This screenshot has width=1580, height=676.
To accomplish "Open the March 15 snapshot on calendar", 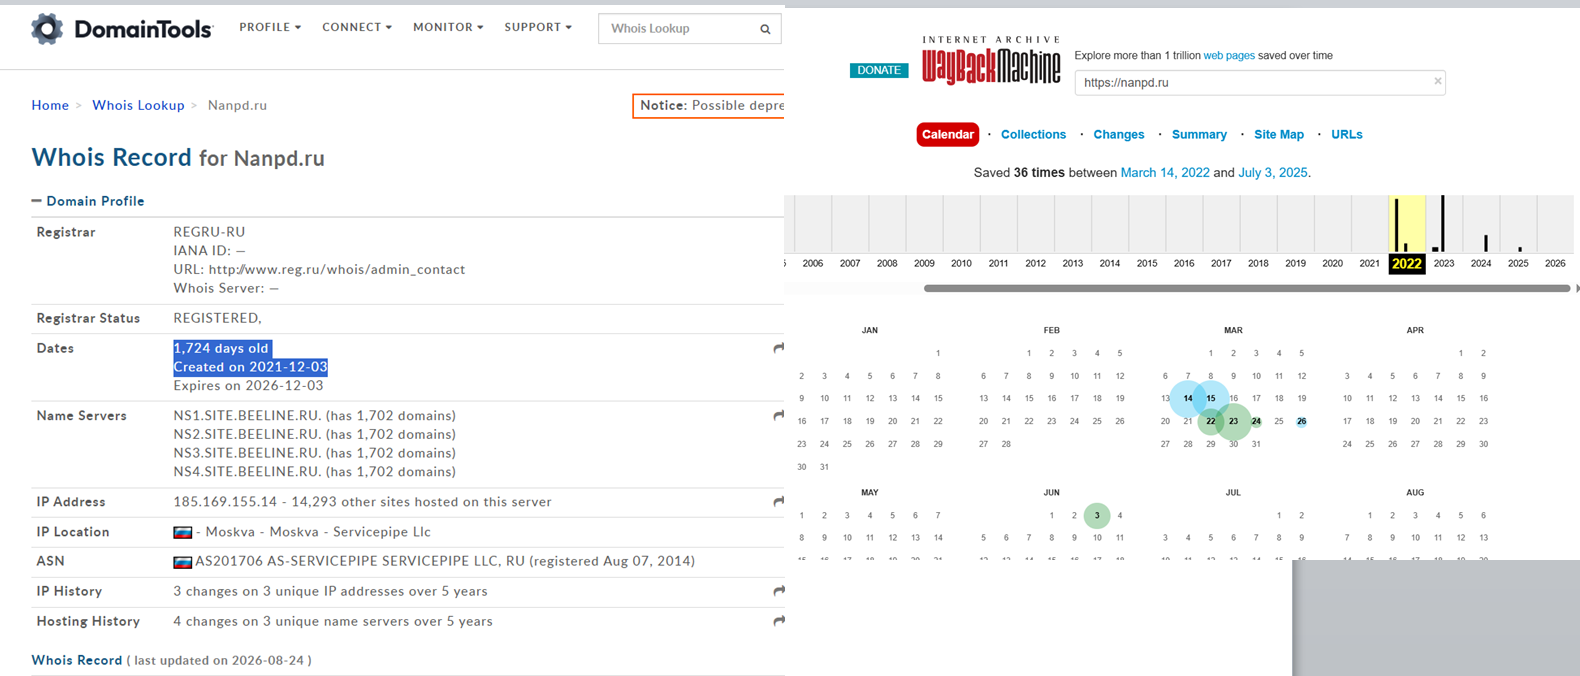I will (1210, 398).
